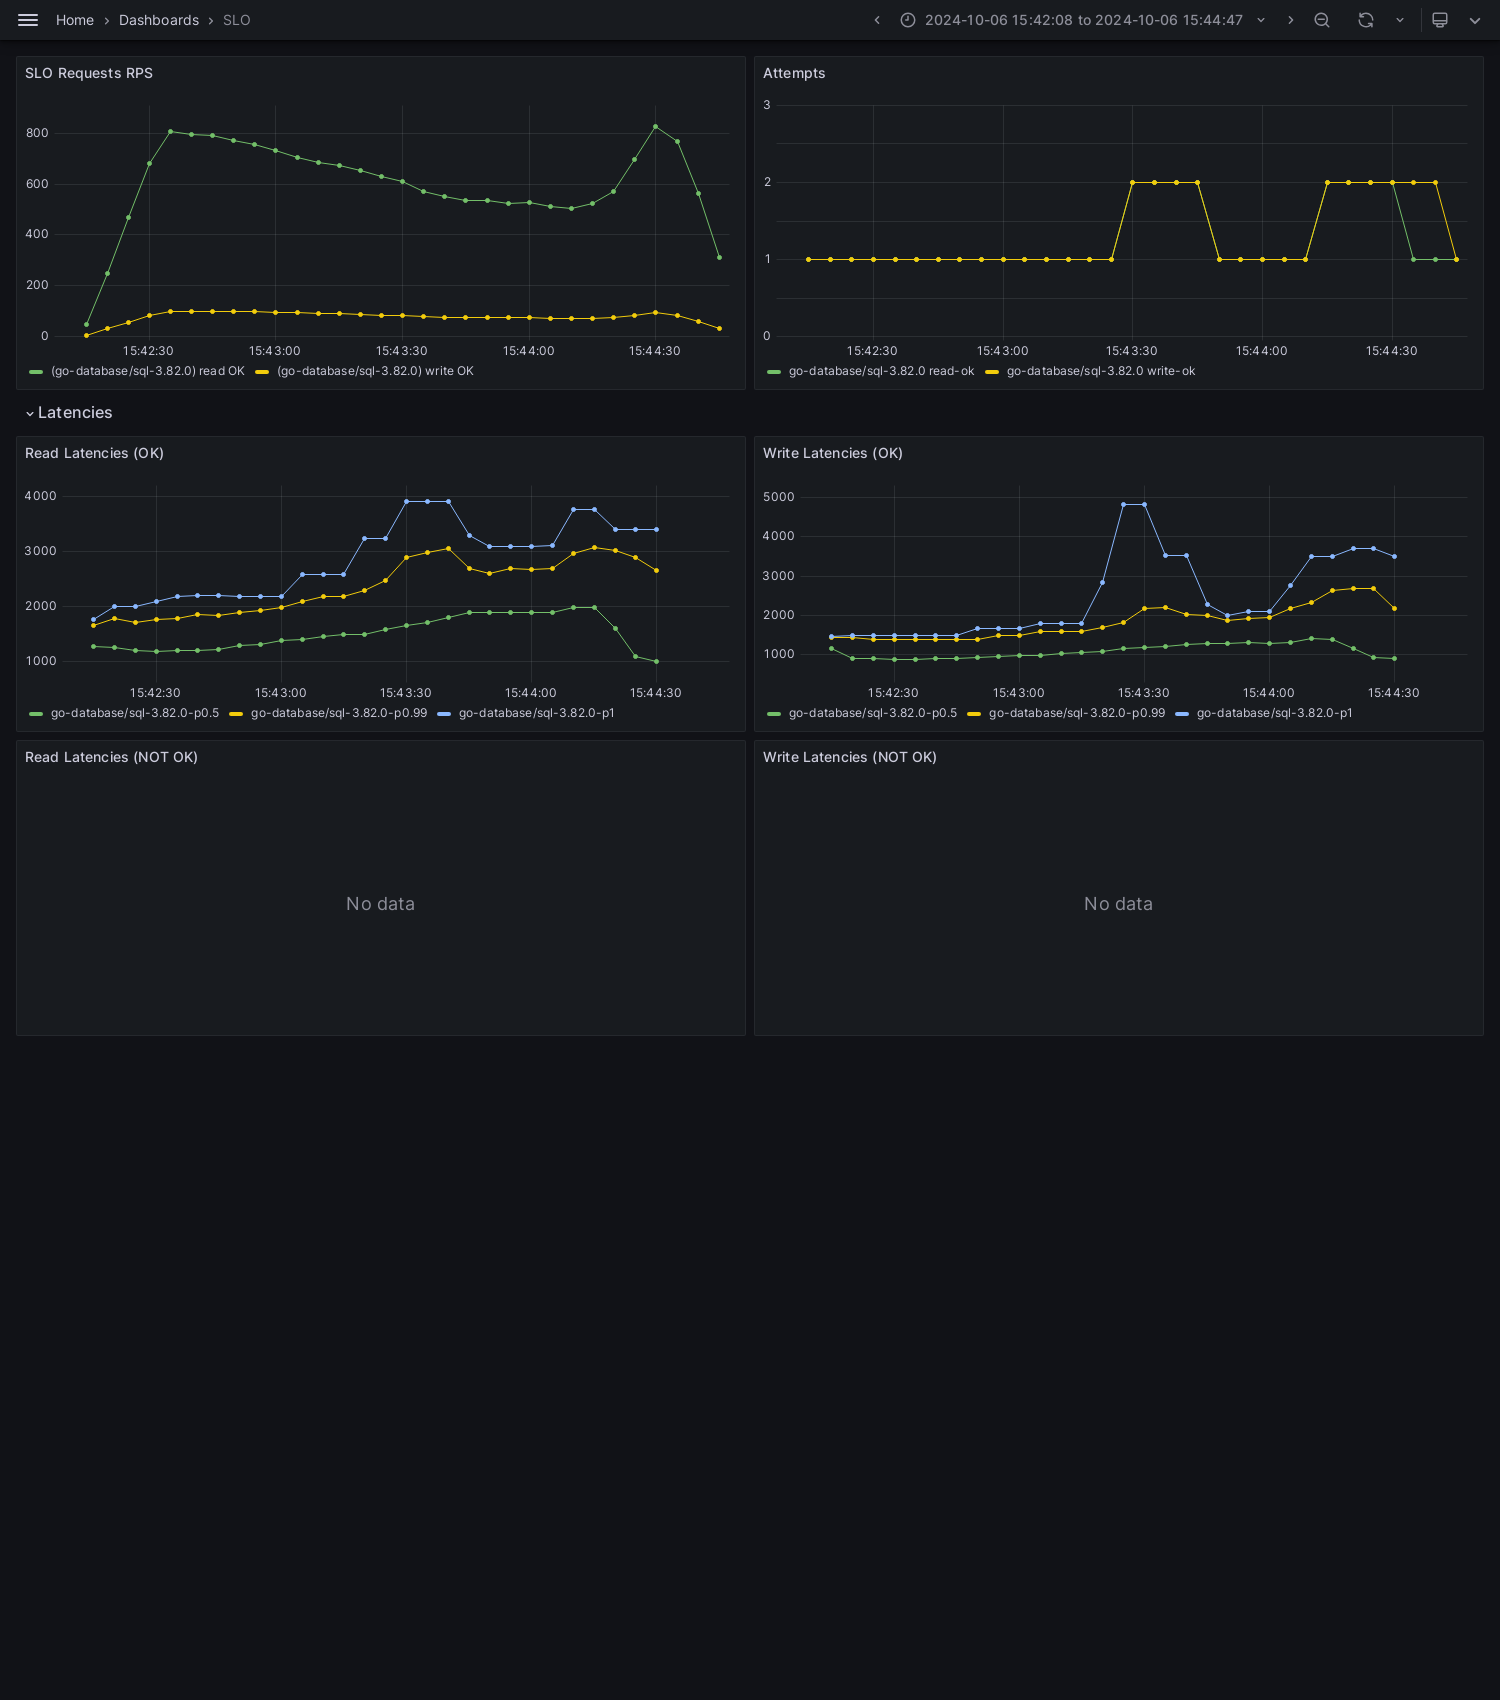Image resolution: width=1500 pixels, height=1700 pixels.
Task: Click 800 y-axis label in RPS panel
Action: coord(37,133)
